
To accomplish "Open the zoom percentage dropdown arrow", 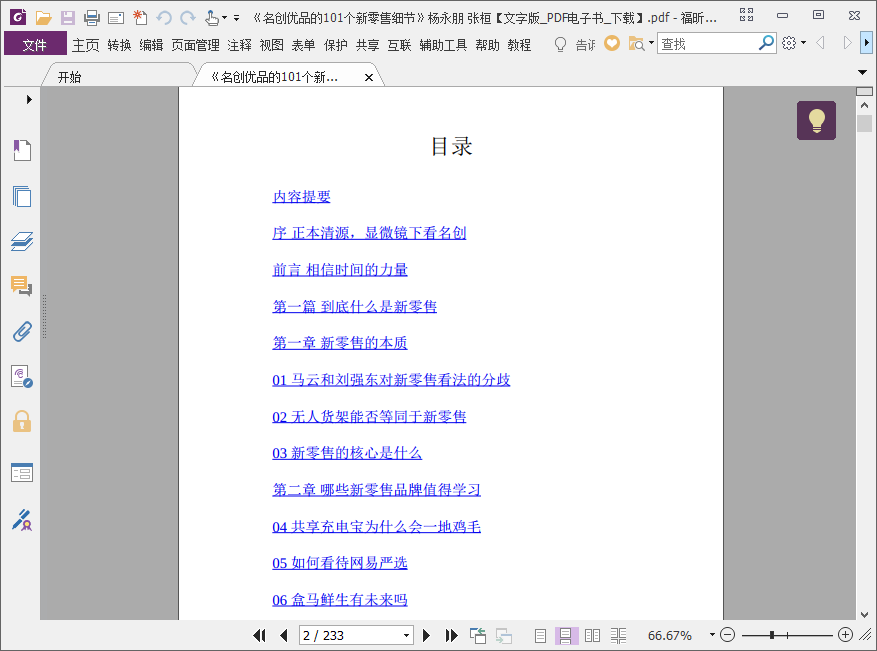I will (712, 635).
